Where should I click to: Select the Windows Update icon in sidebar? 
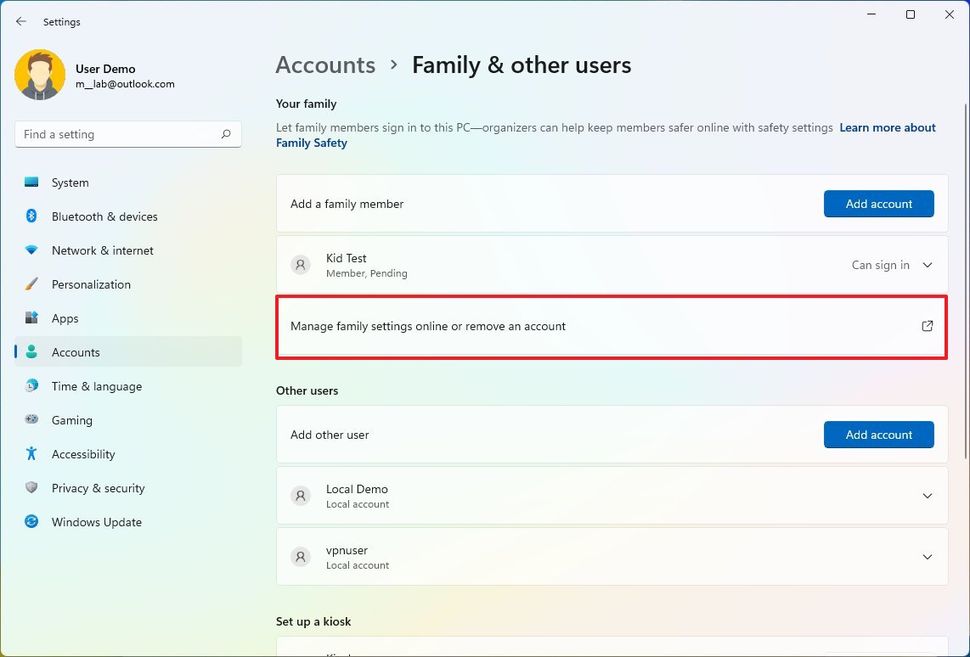pos(32,522)
